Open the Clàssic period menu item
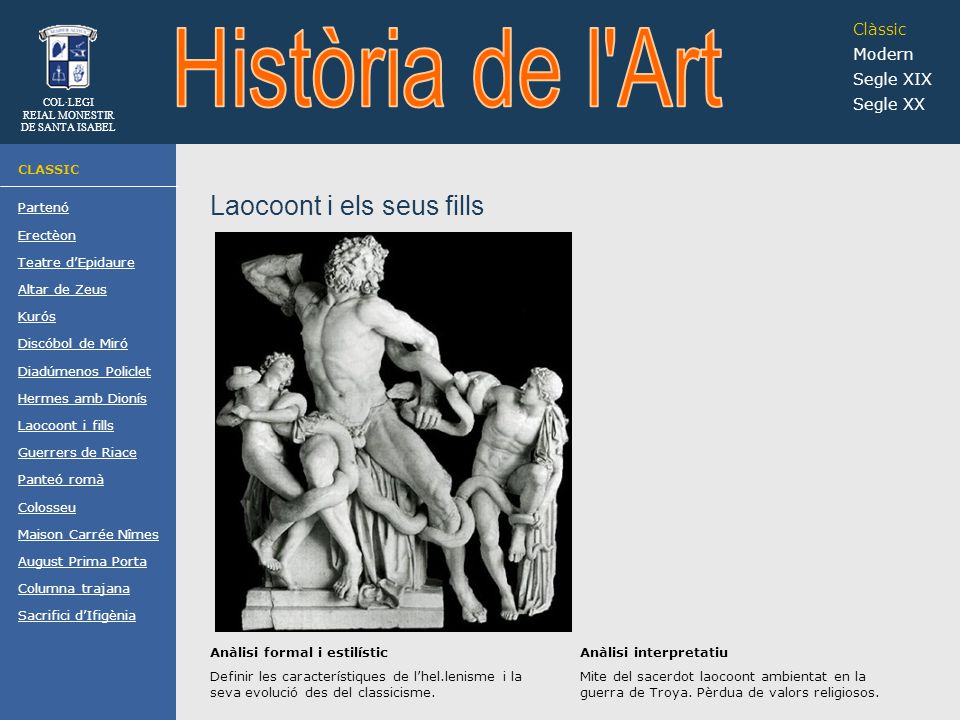Viewport: 960px width, 720px height. (879, 29)
